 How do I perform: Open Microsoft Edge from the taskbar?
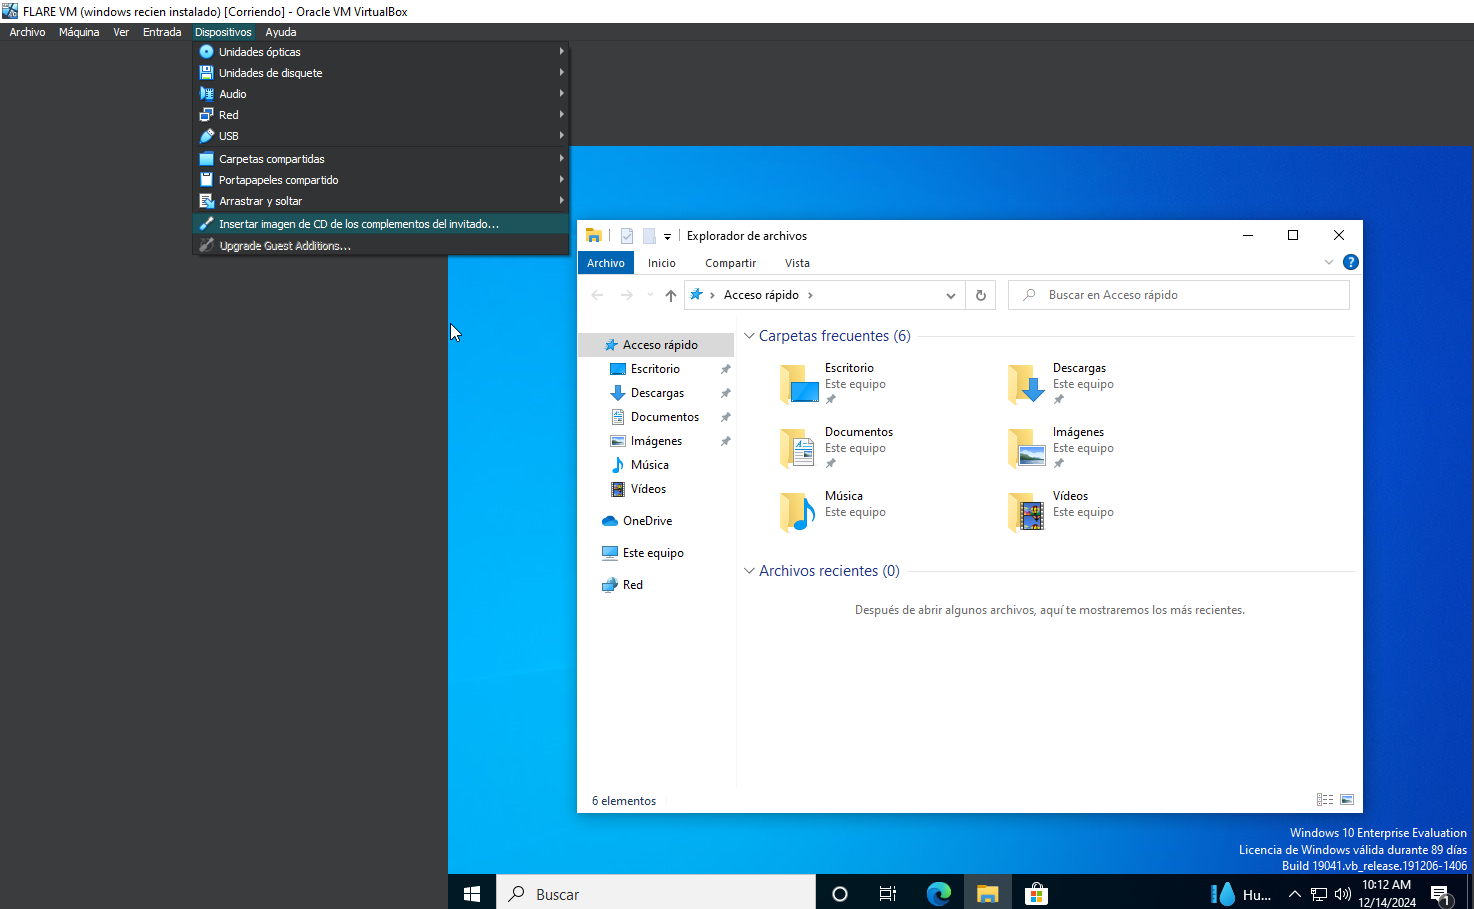click(x=938, y=894)
